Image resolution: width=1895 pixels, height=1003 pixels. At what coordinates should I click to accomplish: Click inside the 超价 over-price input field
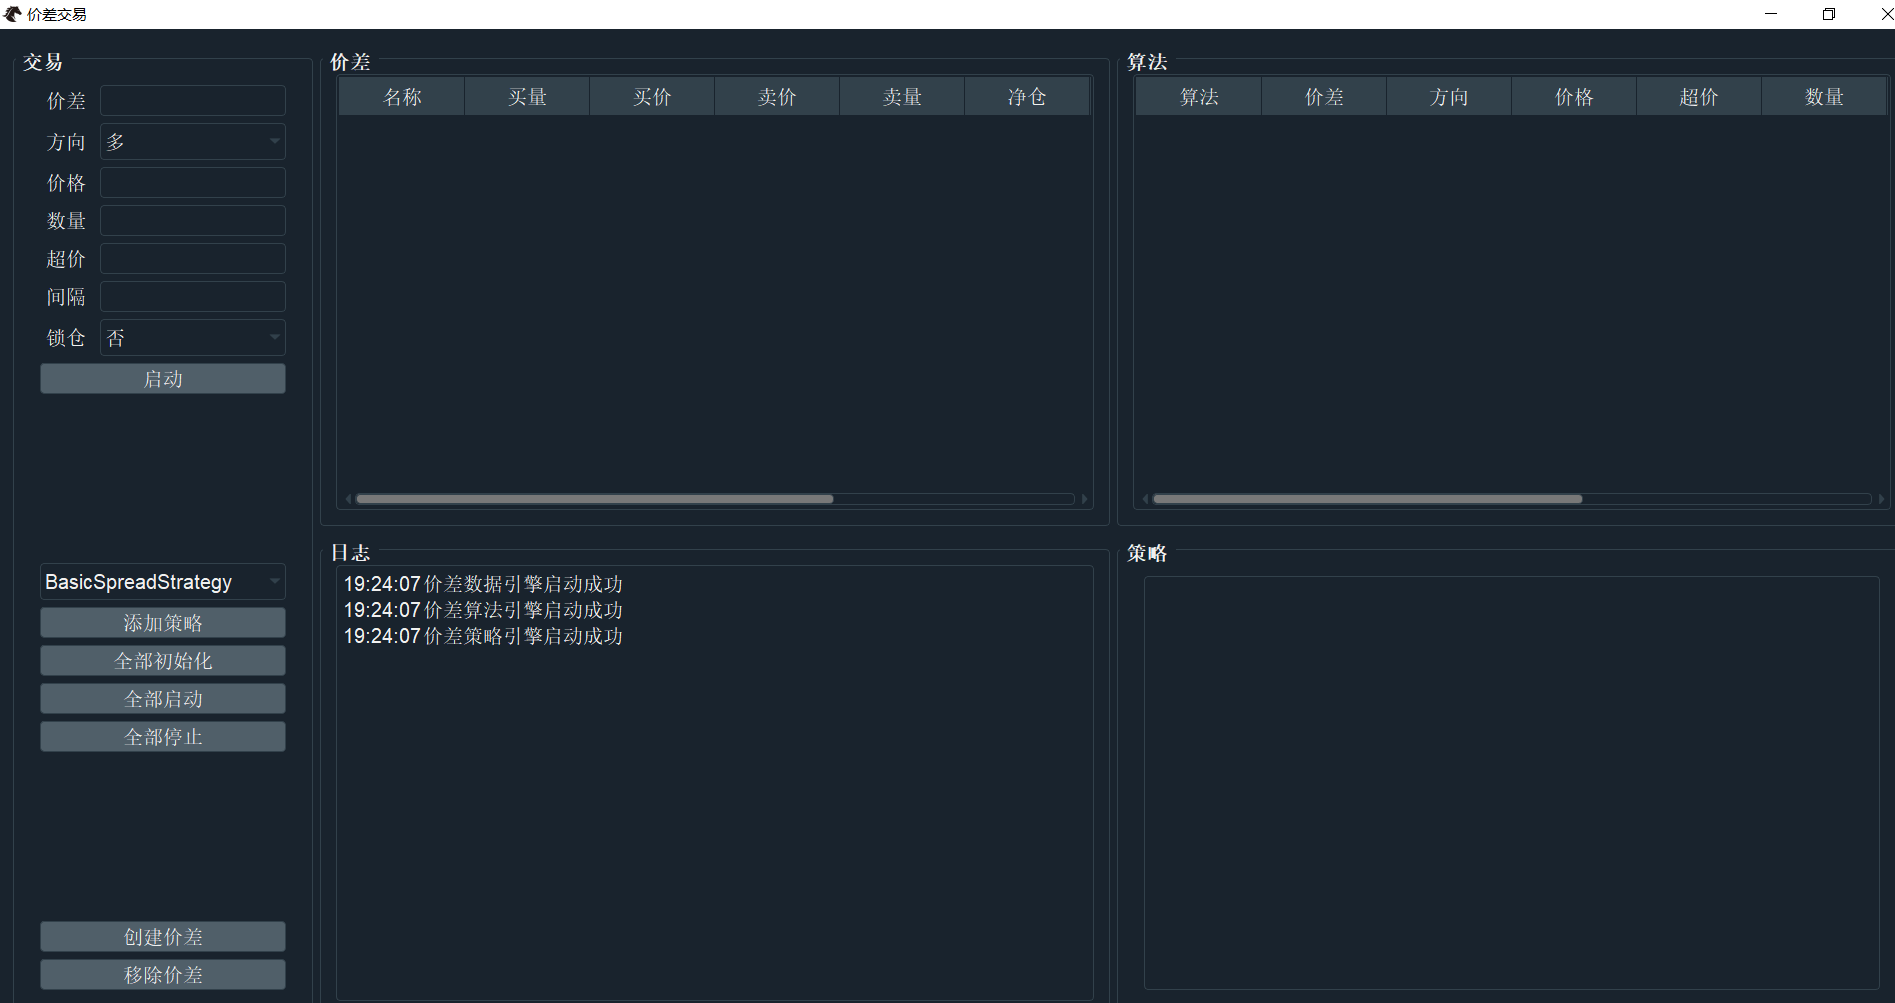pos(192,258)
